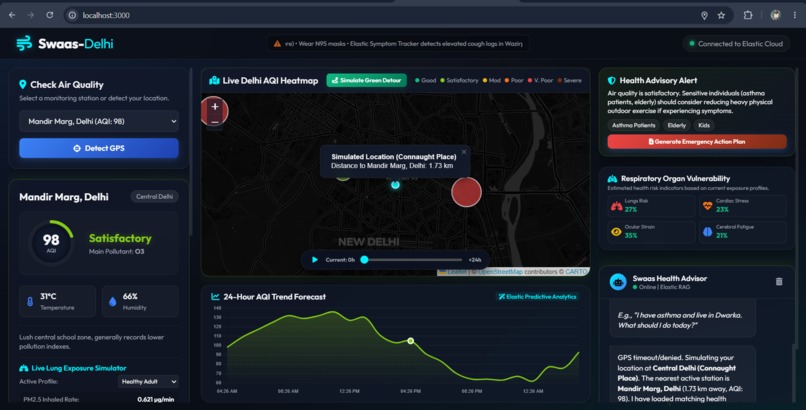Viewport: 806px width, 410px height.
Task: Bookmark this page with the star icon
Action: coord(721,15)
